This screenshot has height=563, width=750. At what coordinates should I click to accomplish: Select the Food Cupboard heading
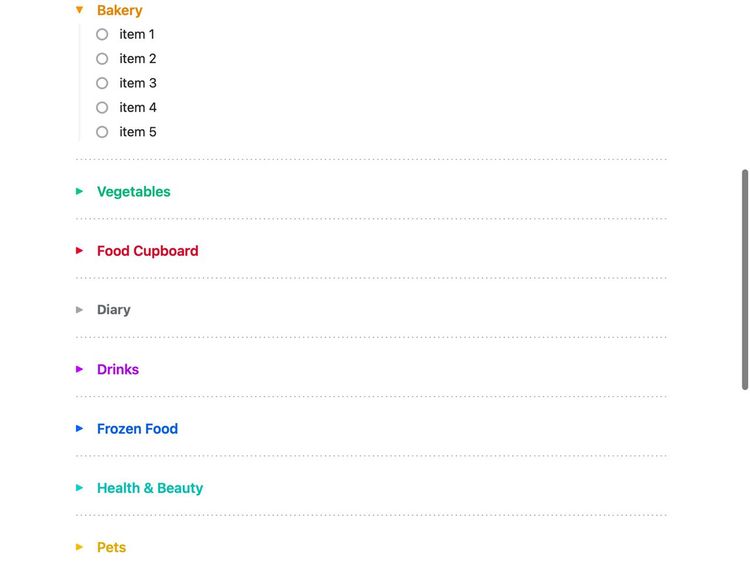[147, 251]
